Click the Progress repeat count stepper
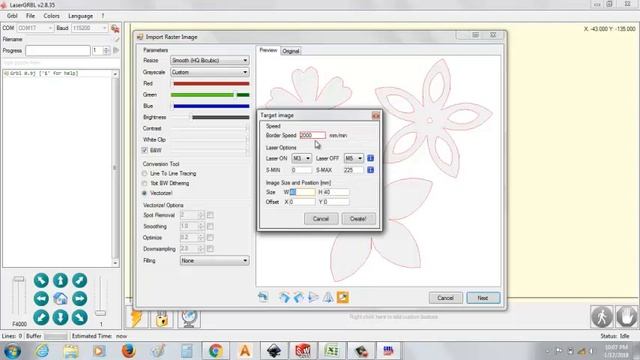 (107, 50)
